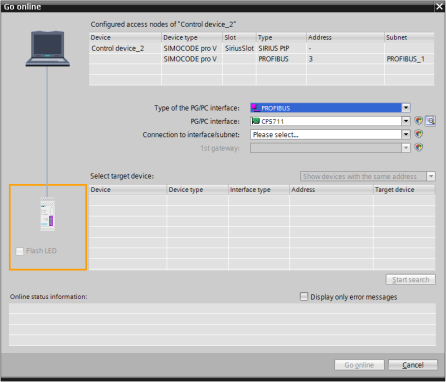Viewport: 446px width, 382px height.
Task: Click the PROFIBUS type cell in second row
Action: point(281,59)
